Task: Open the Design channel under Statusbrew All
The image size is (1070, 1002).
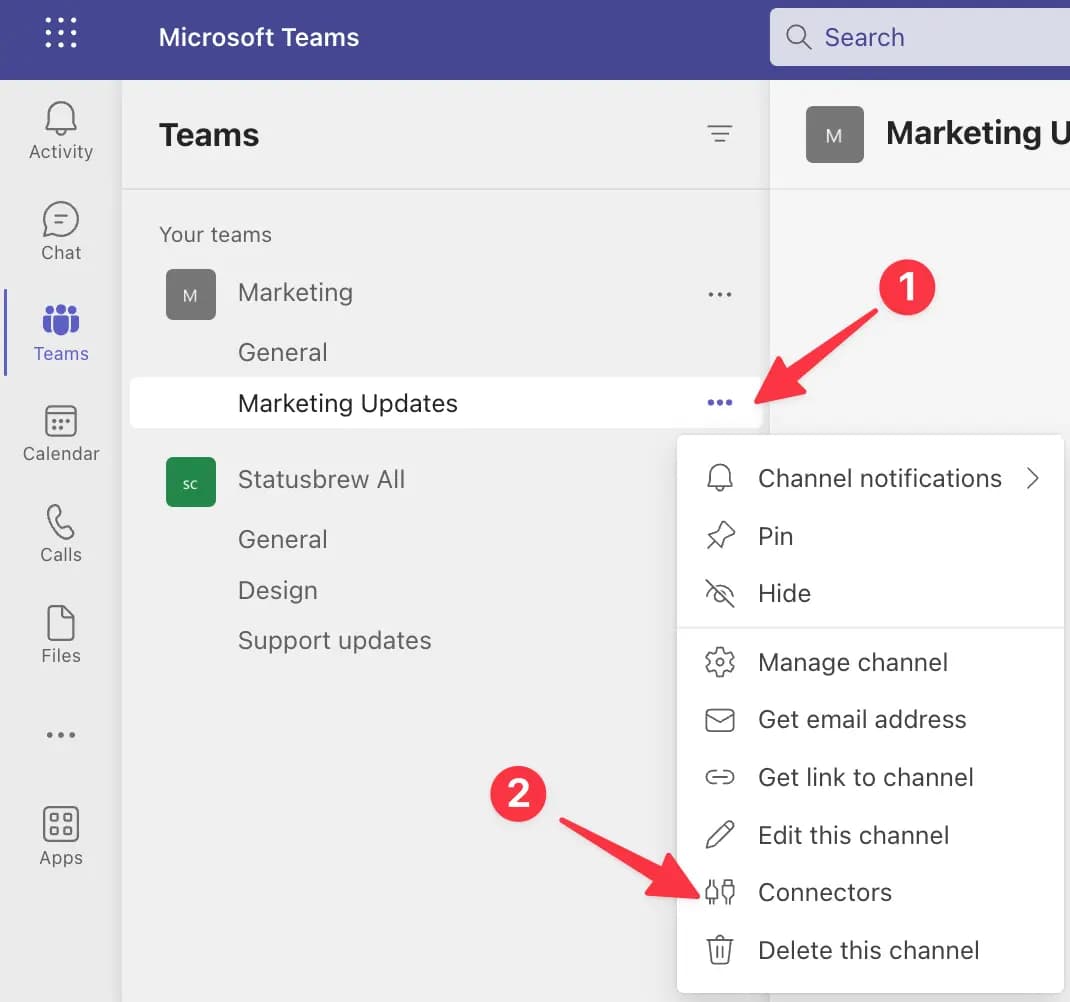Action: tap(278, 591)
